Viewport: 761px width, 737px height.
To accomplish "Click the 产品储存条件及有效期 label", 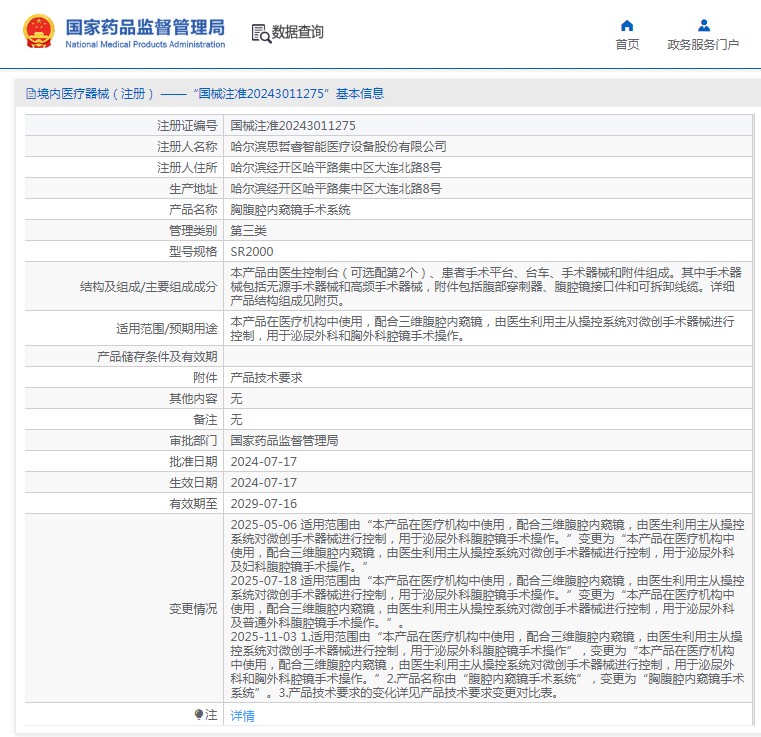I will point(157,357).
